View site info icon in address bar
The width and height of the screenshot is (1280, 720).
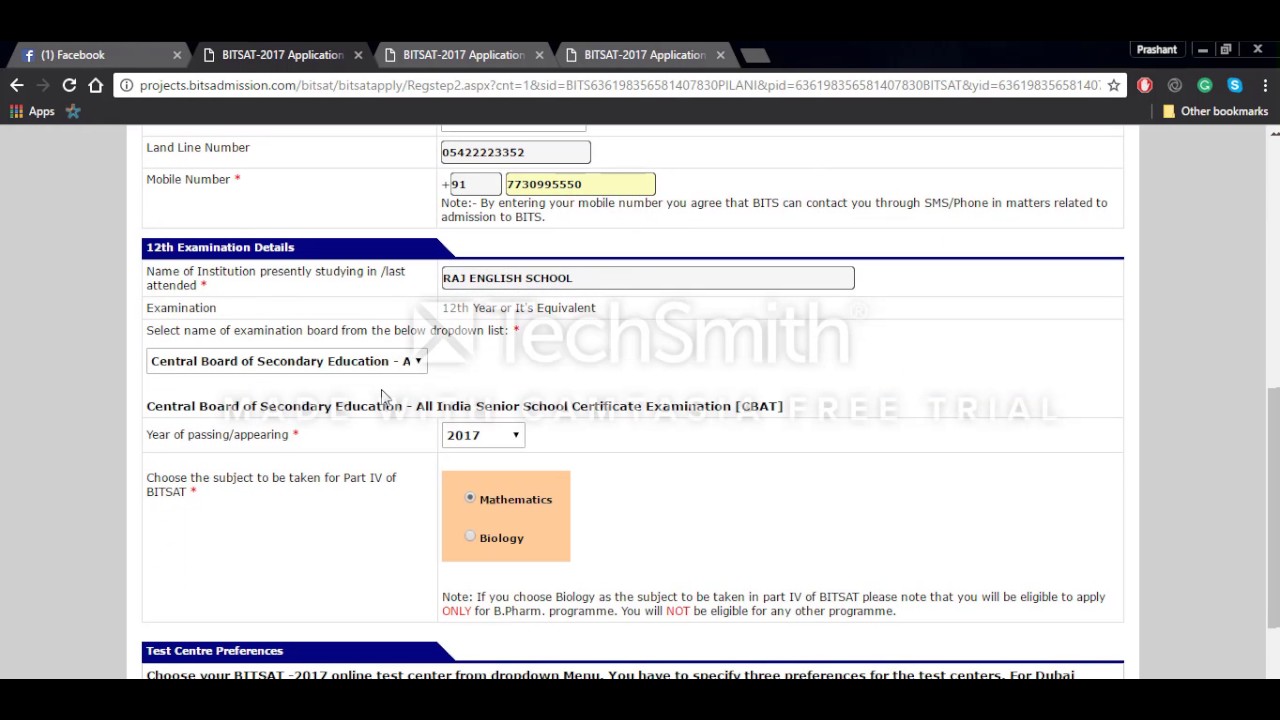tap(126, 85)
